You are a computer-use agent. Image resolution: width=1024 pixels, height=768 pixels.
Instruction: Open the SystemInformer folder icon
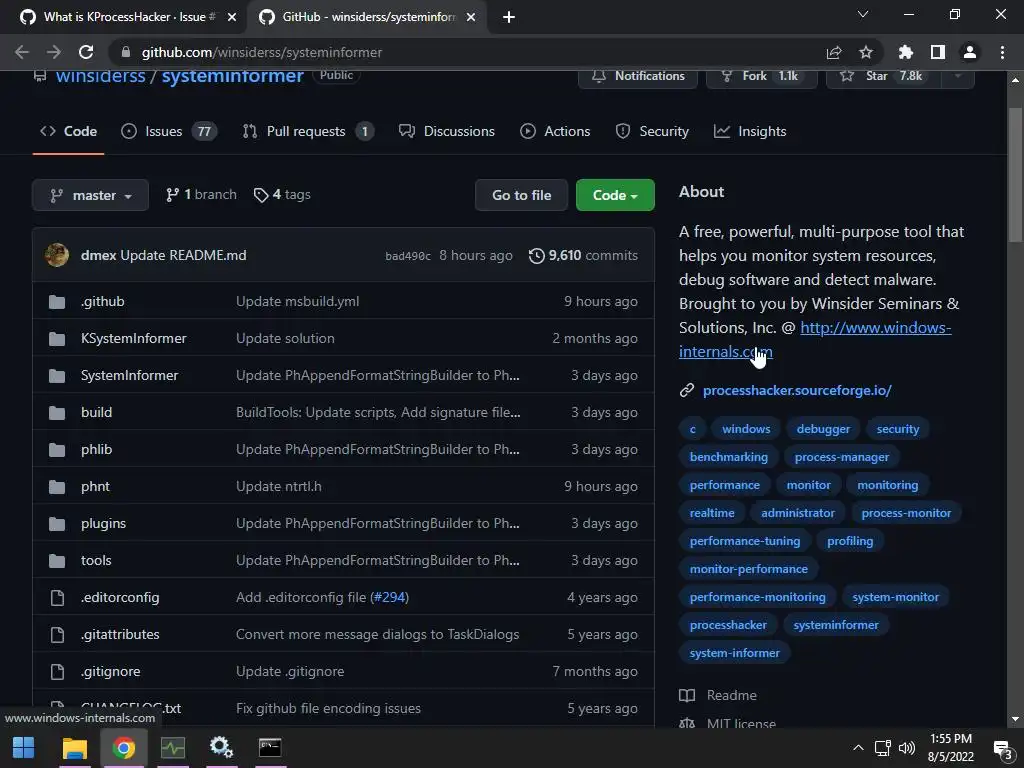(x=57, y=376)
